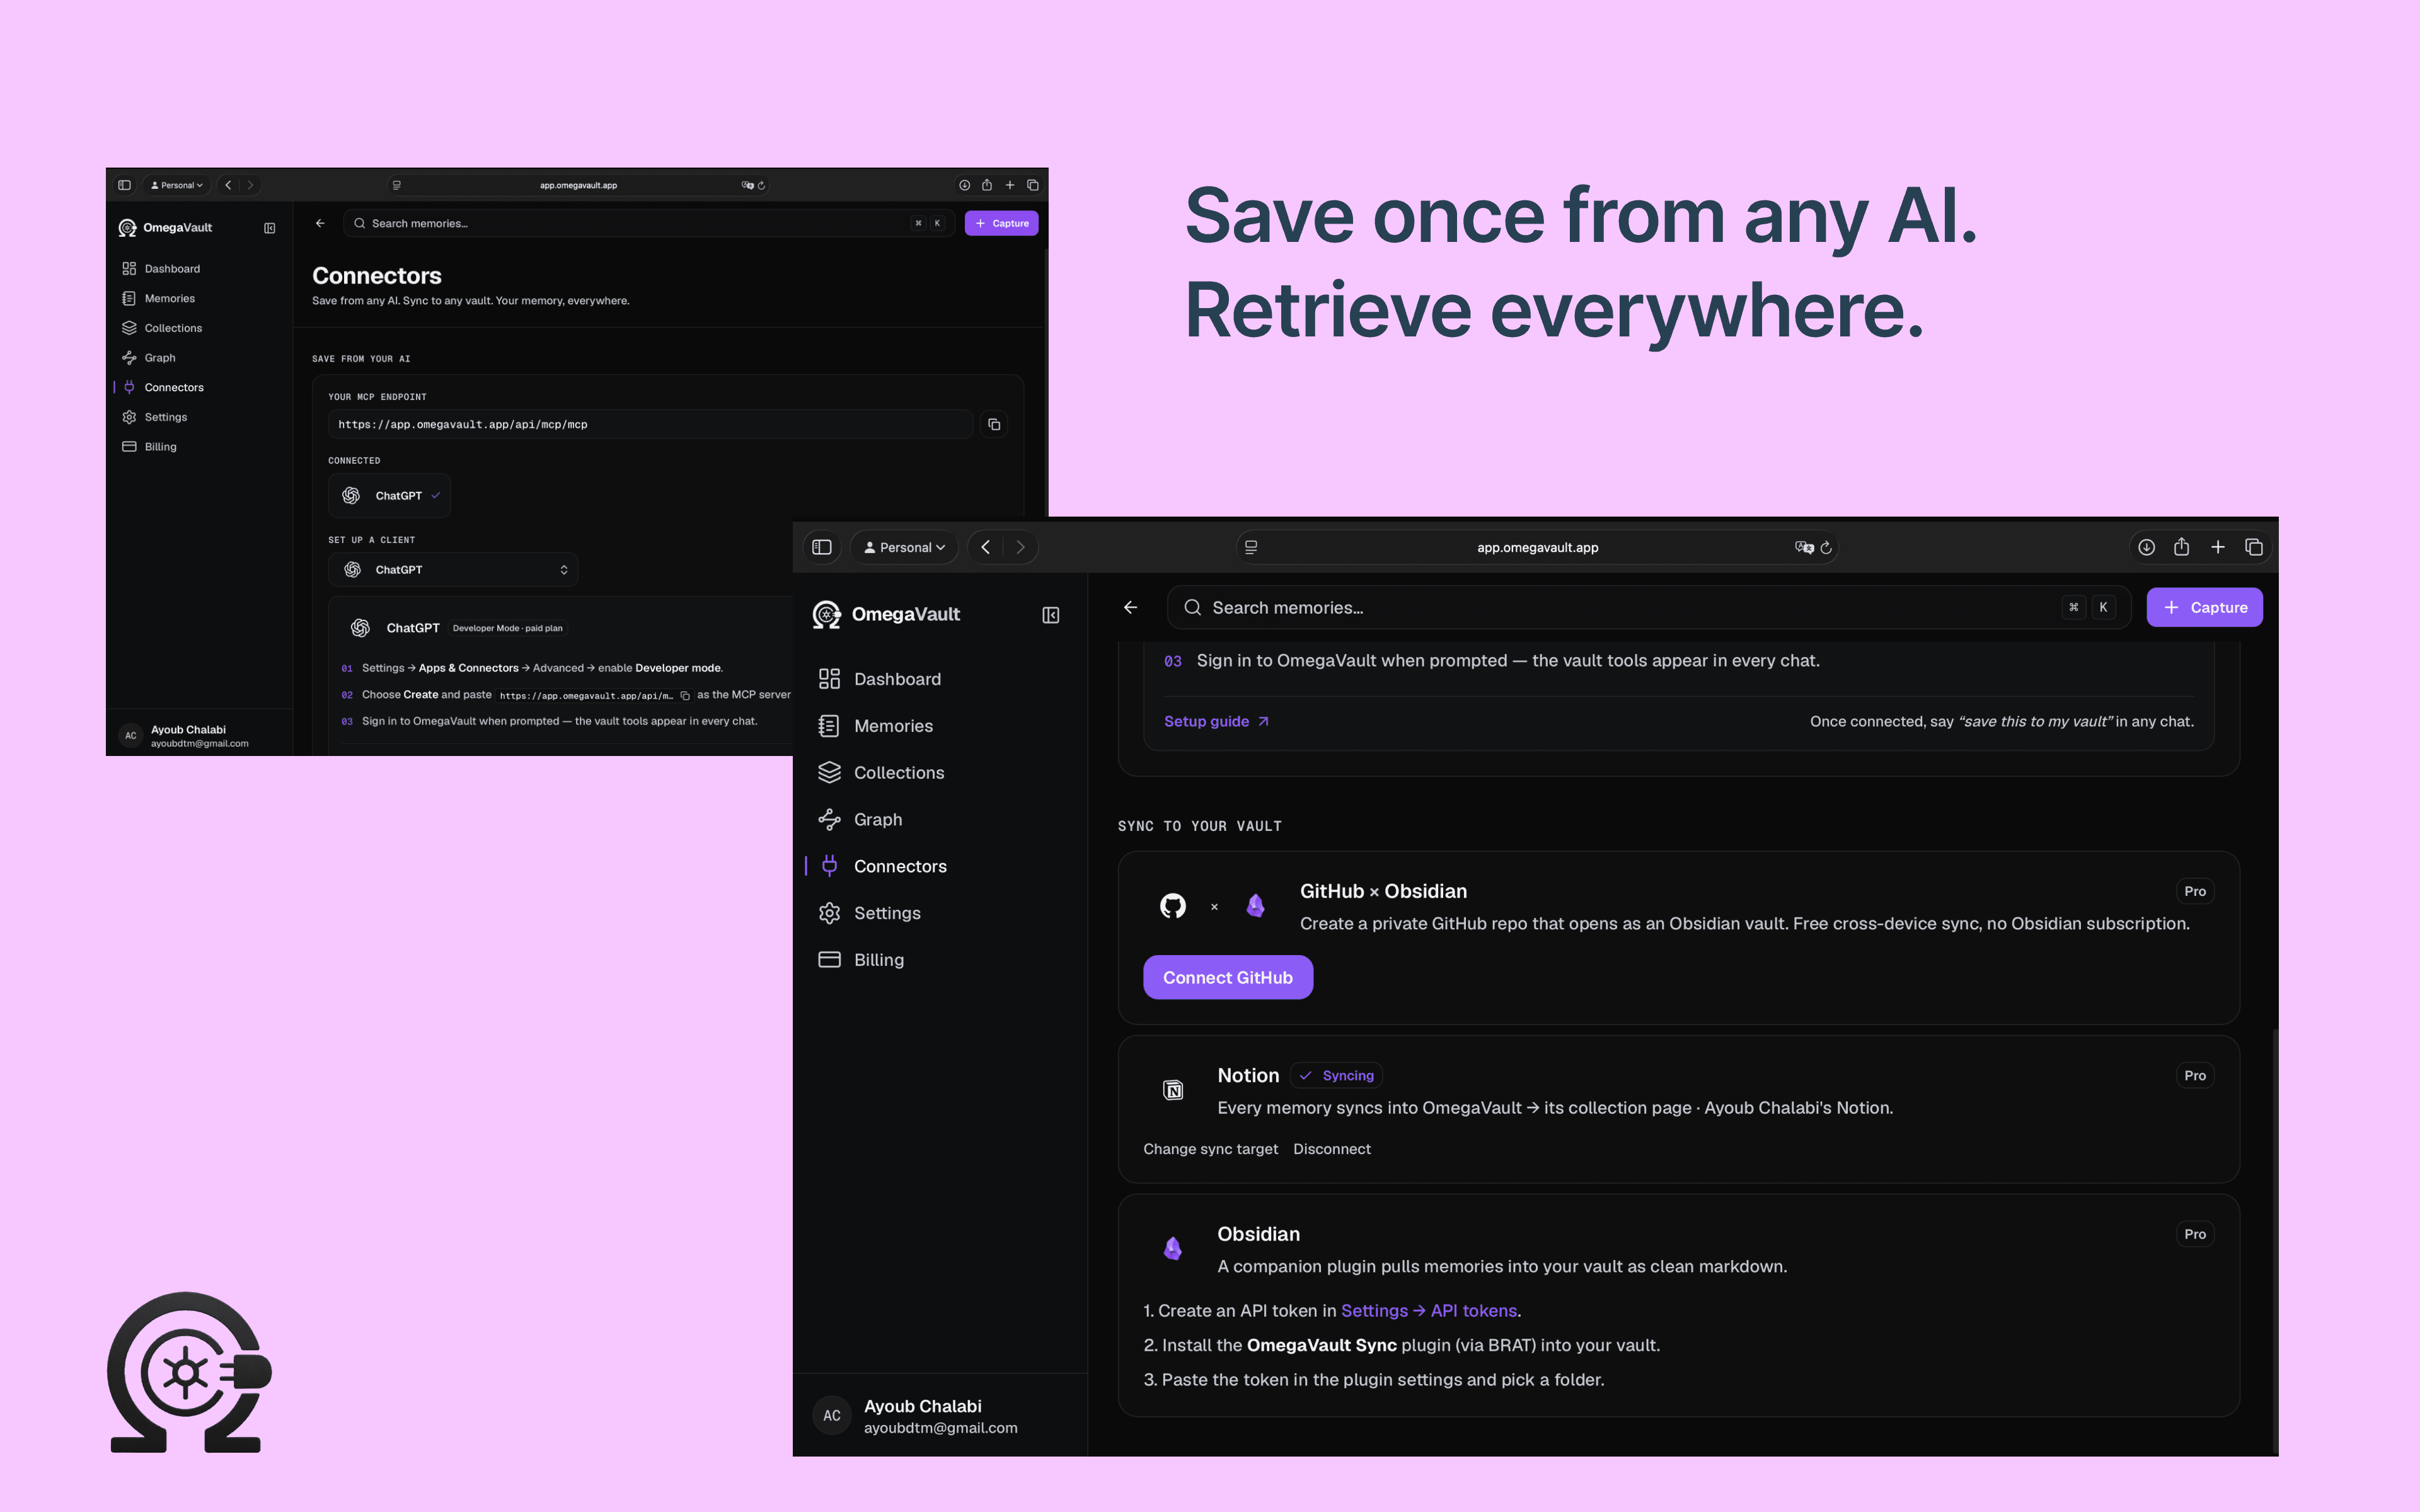Toggle Safari sidebar in back window
This screenshot has width=2420, height=1512.
tap(124, 185)
